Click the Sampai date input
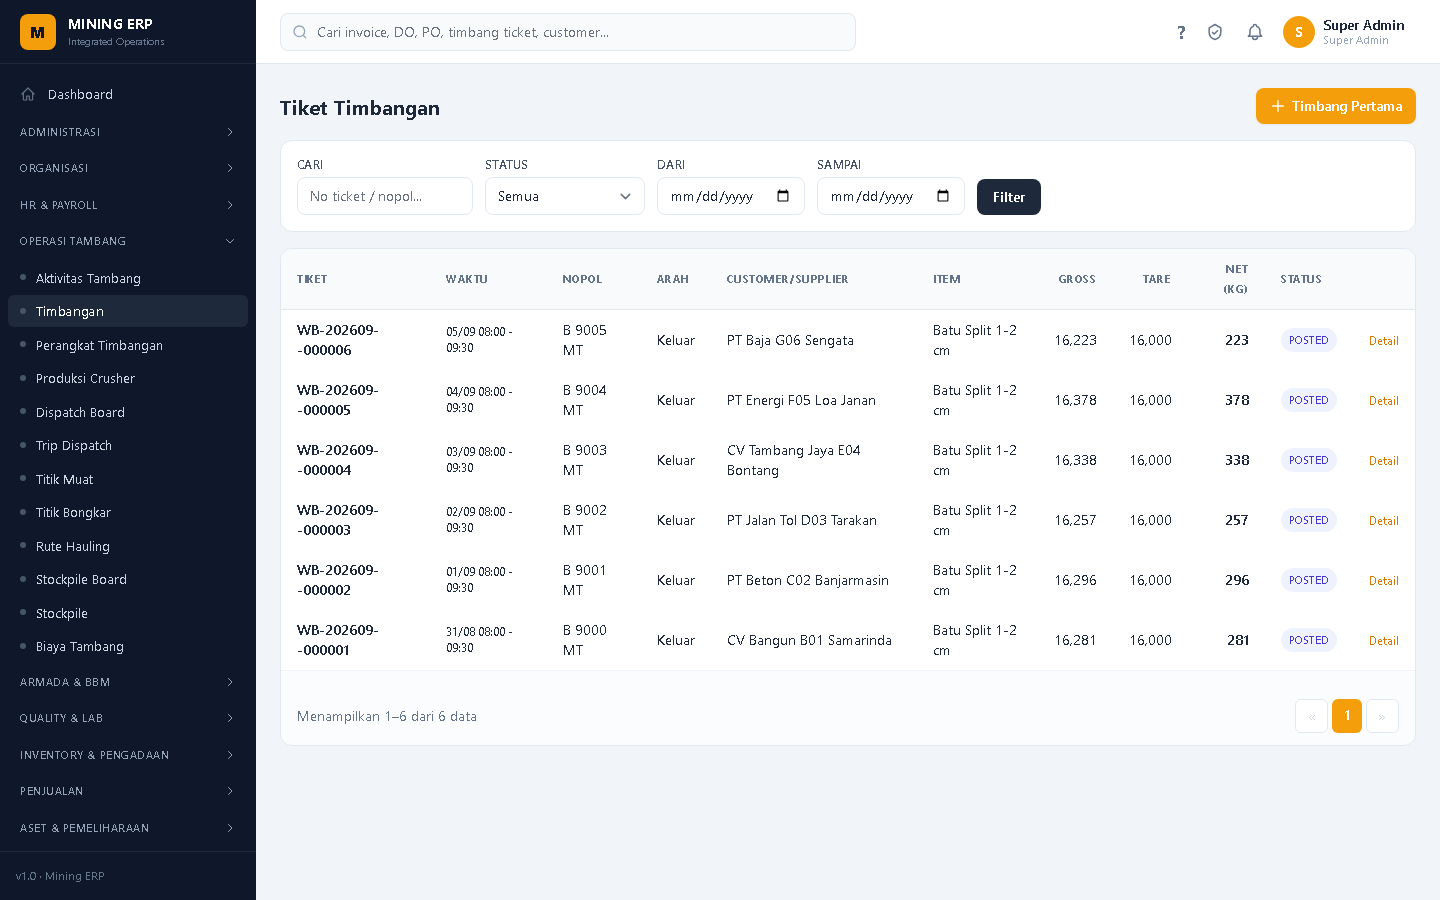1440x900 pixels. pos(891,196)
